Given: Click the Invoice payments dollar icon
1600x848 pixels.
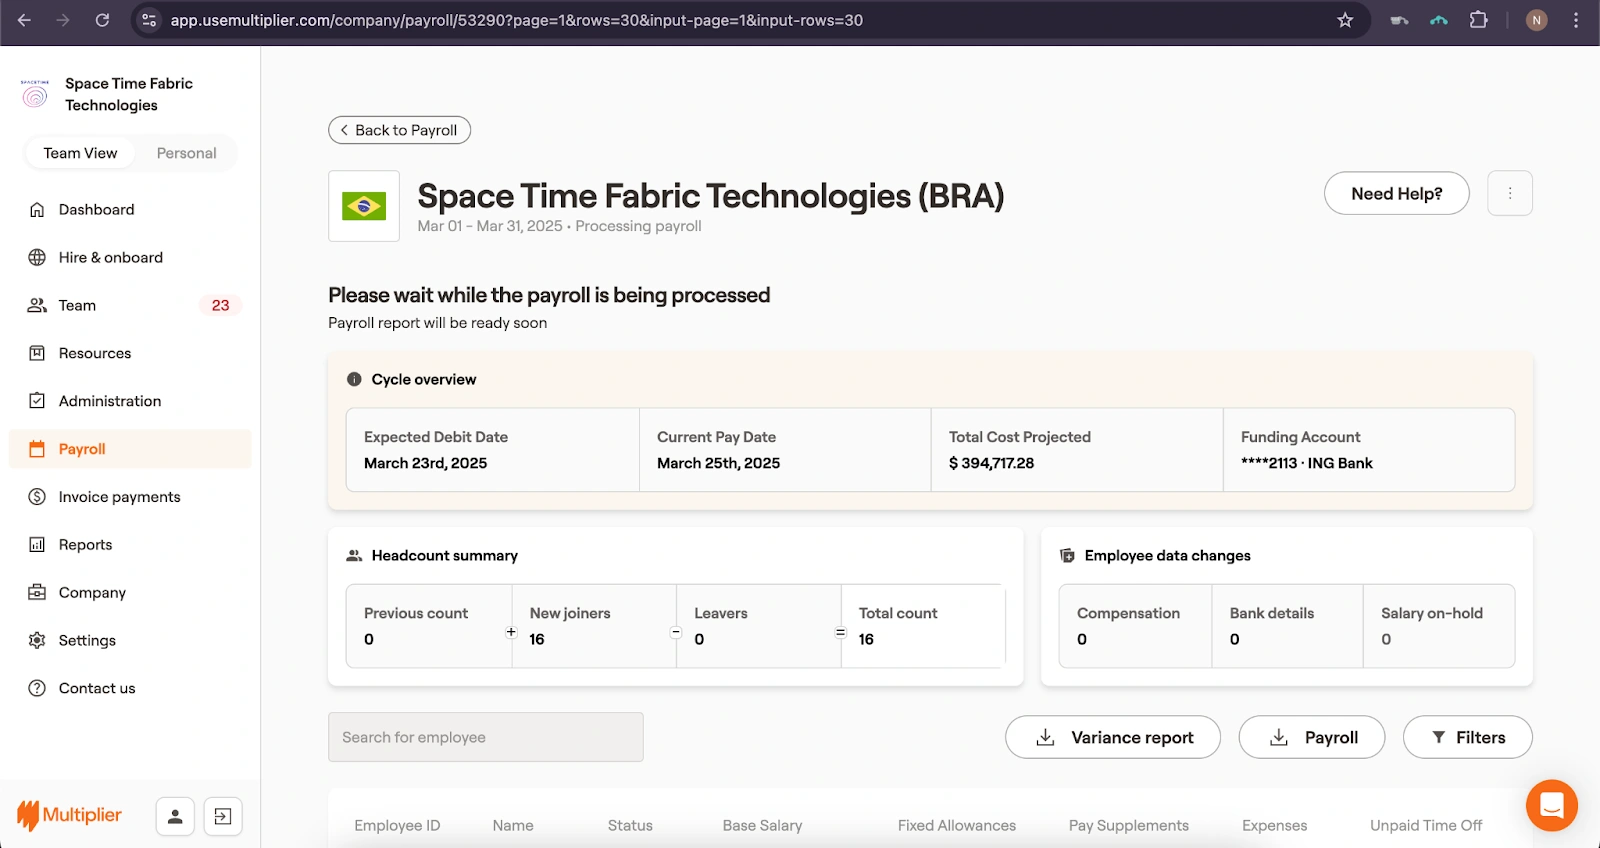Looking at the screenshot, I should pyautogui.click(x=37, y=497).
